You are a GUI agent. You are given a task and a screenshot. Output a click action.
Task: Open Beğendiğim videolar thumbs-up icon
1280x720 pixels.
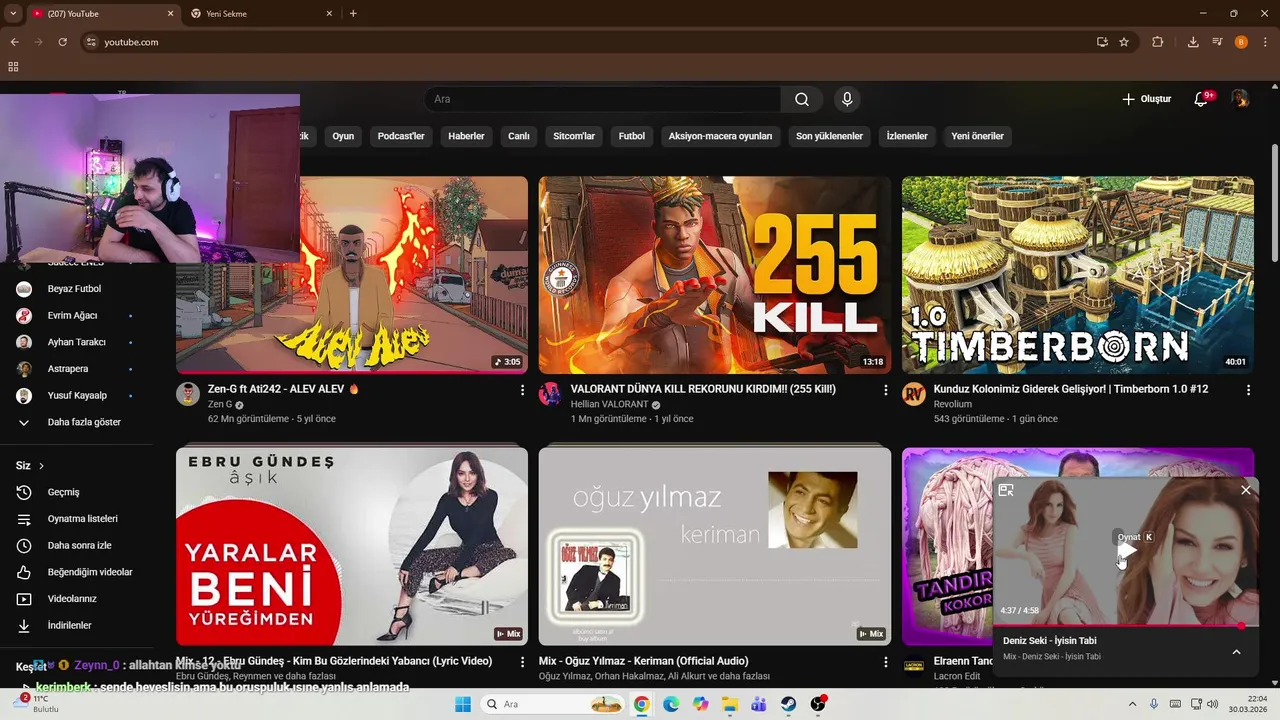tap(24, 572)
